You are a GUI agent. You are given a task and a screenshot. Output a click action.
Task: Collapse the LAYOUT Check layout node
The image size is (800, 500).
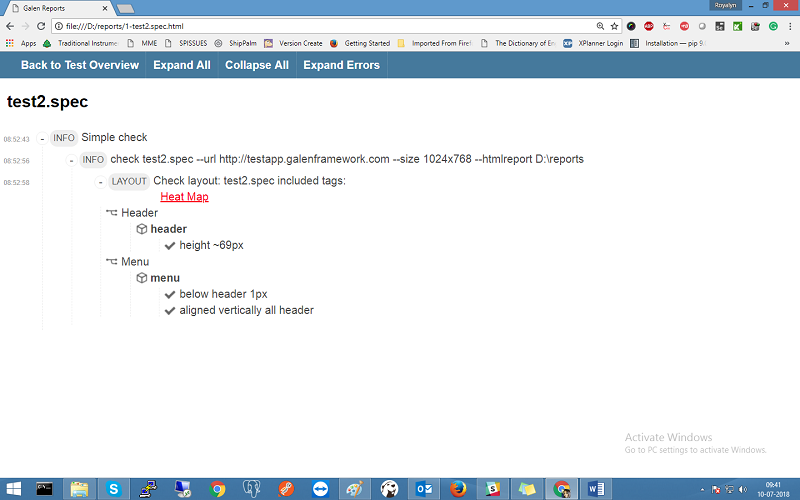click(x=101, y=182)
